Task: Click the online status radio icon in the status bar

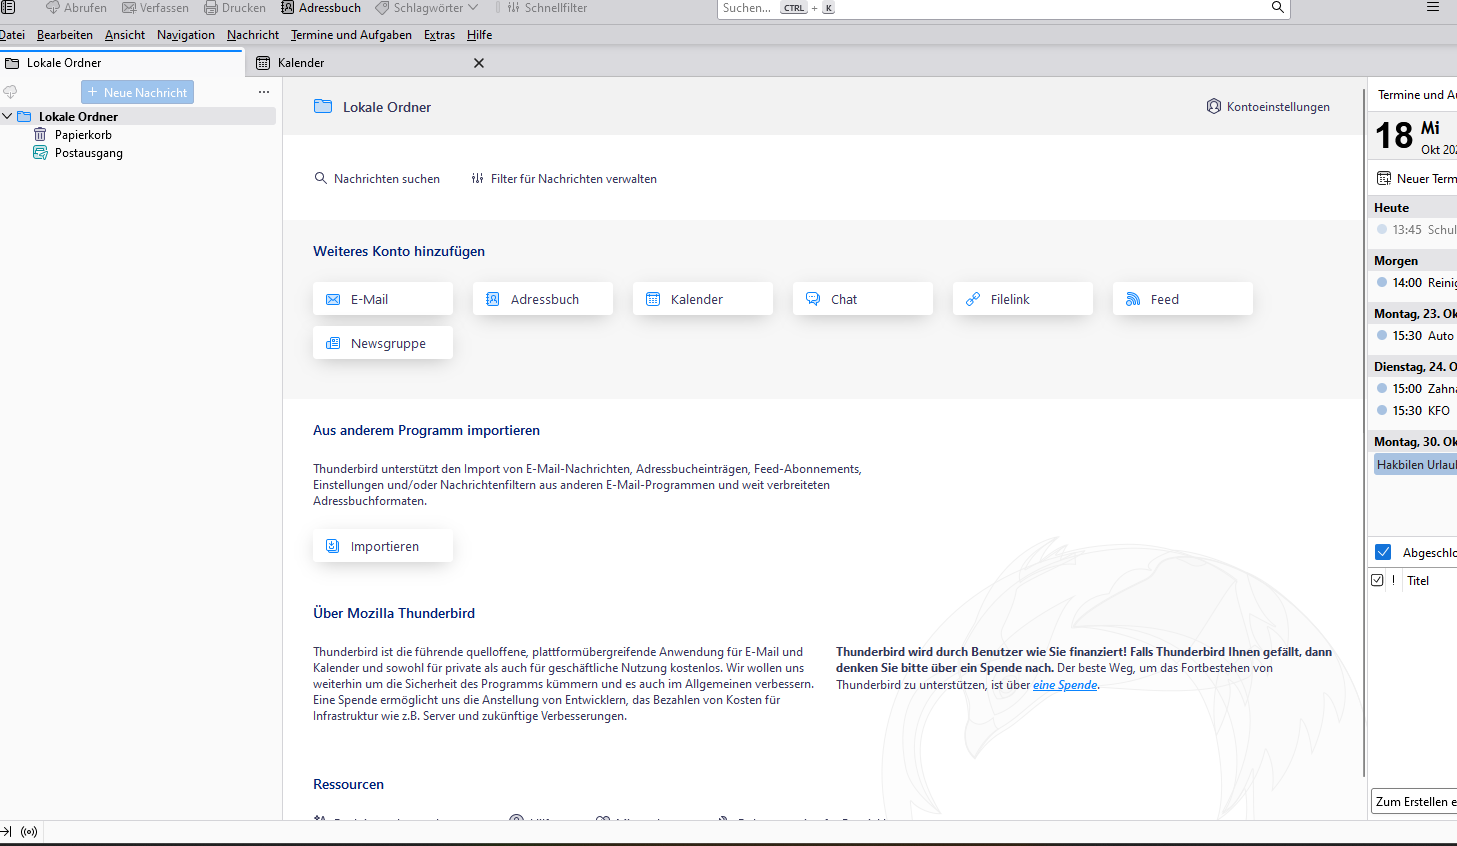Action: point(29,832)
